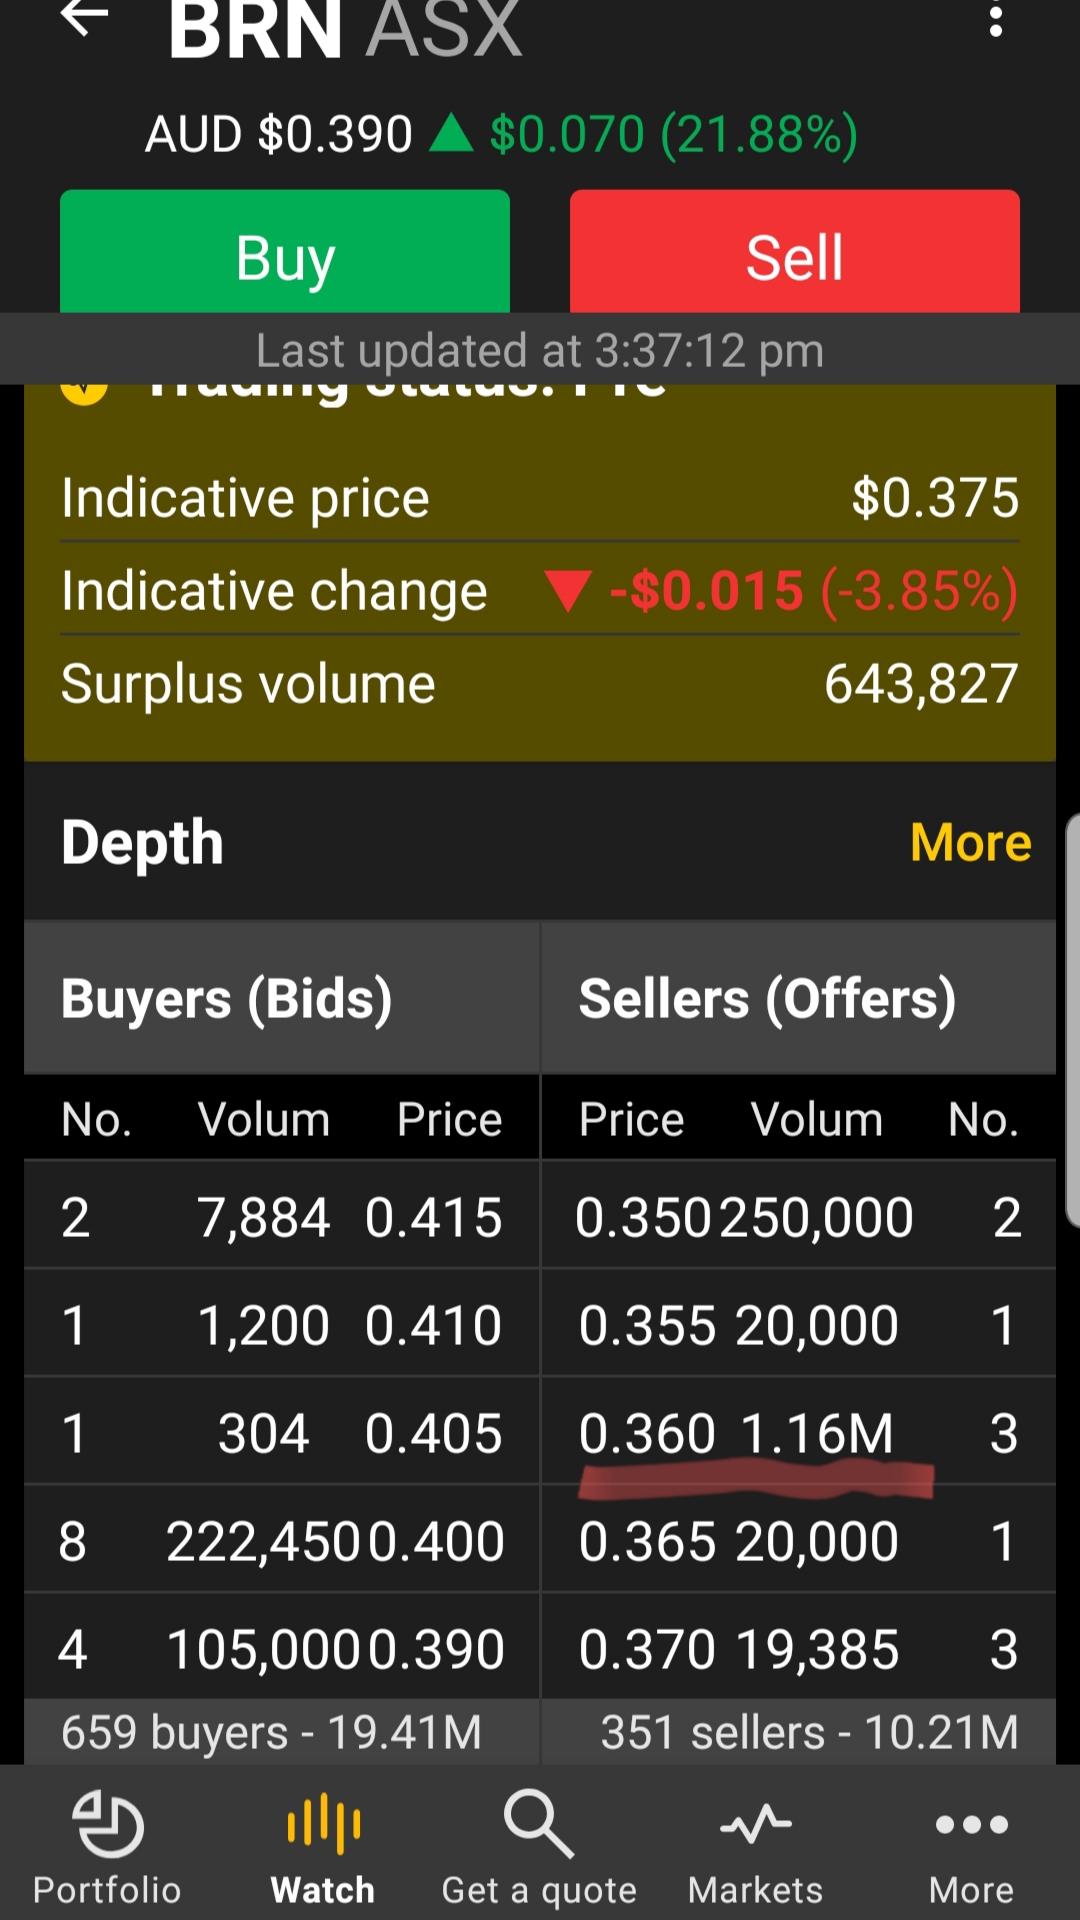This screenshot has width=1080, height=1920.
Task: Open the three-dot overflow menu
Action: tap(995, 20)
